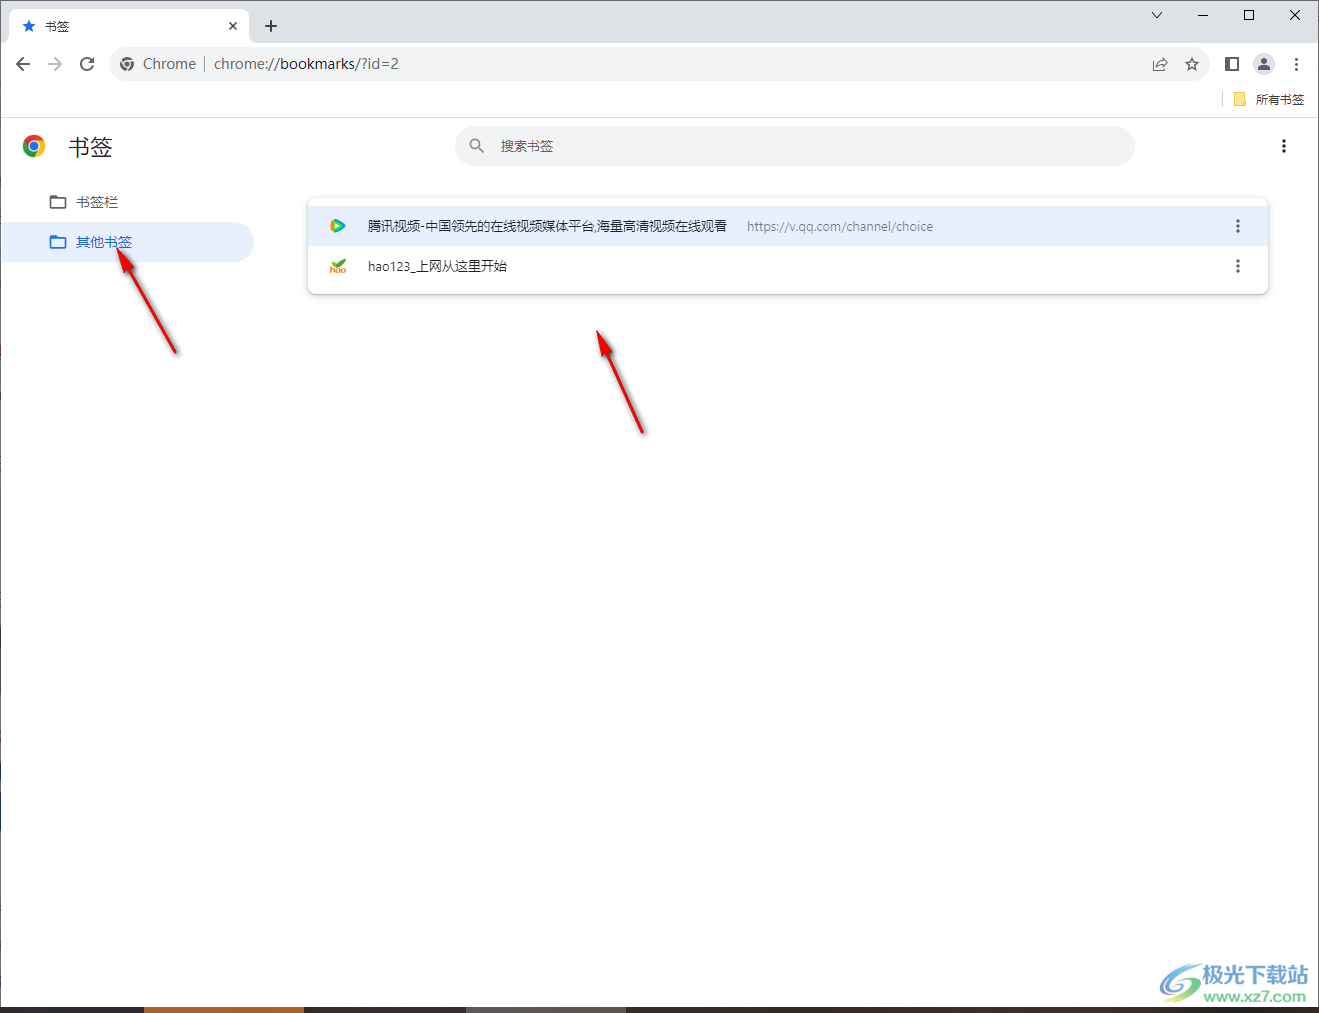Maximize the Chrome window
Image resolution: width=1319 pixels, height=1013 pixels.
coord(1249,15)
